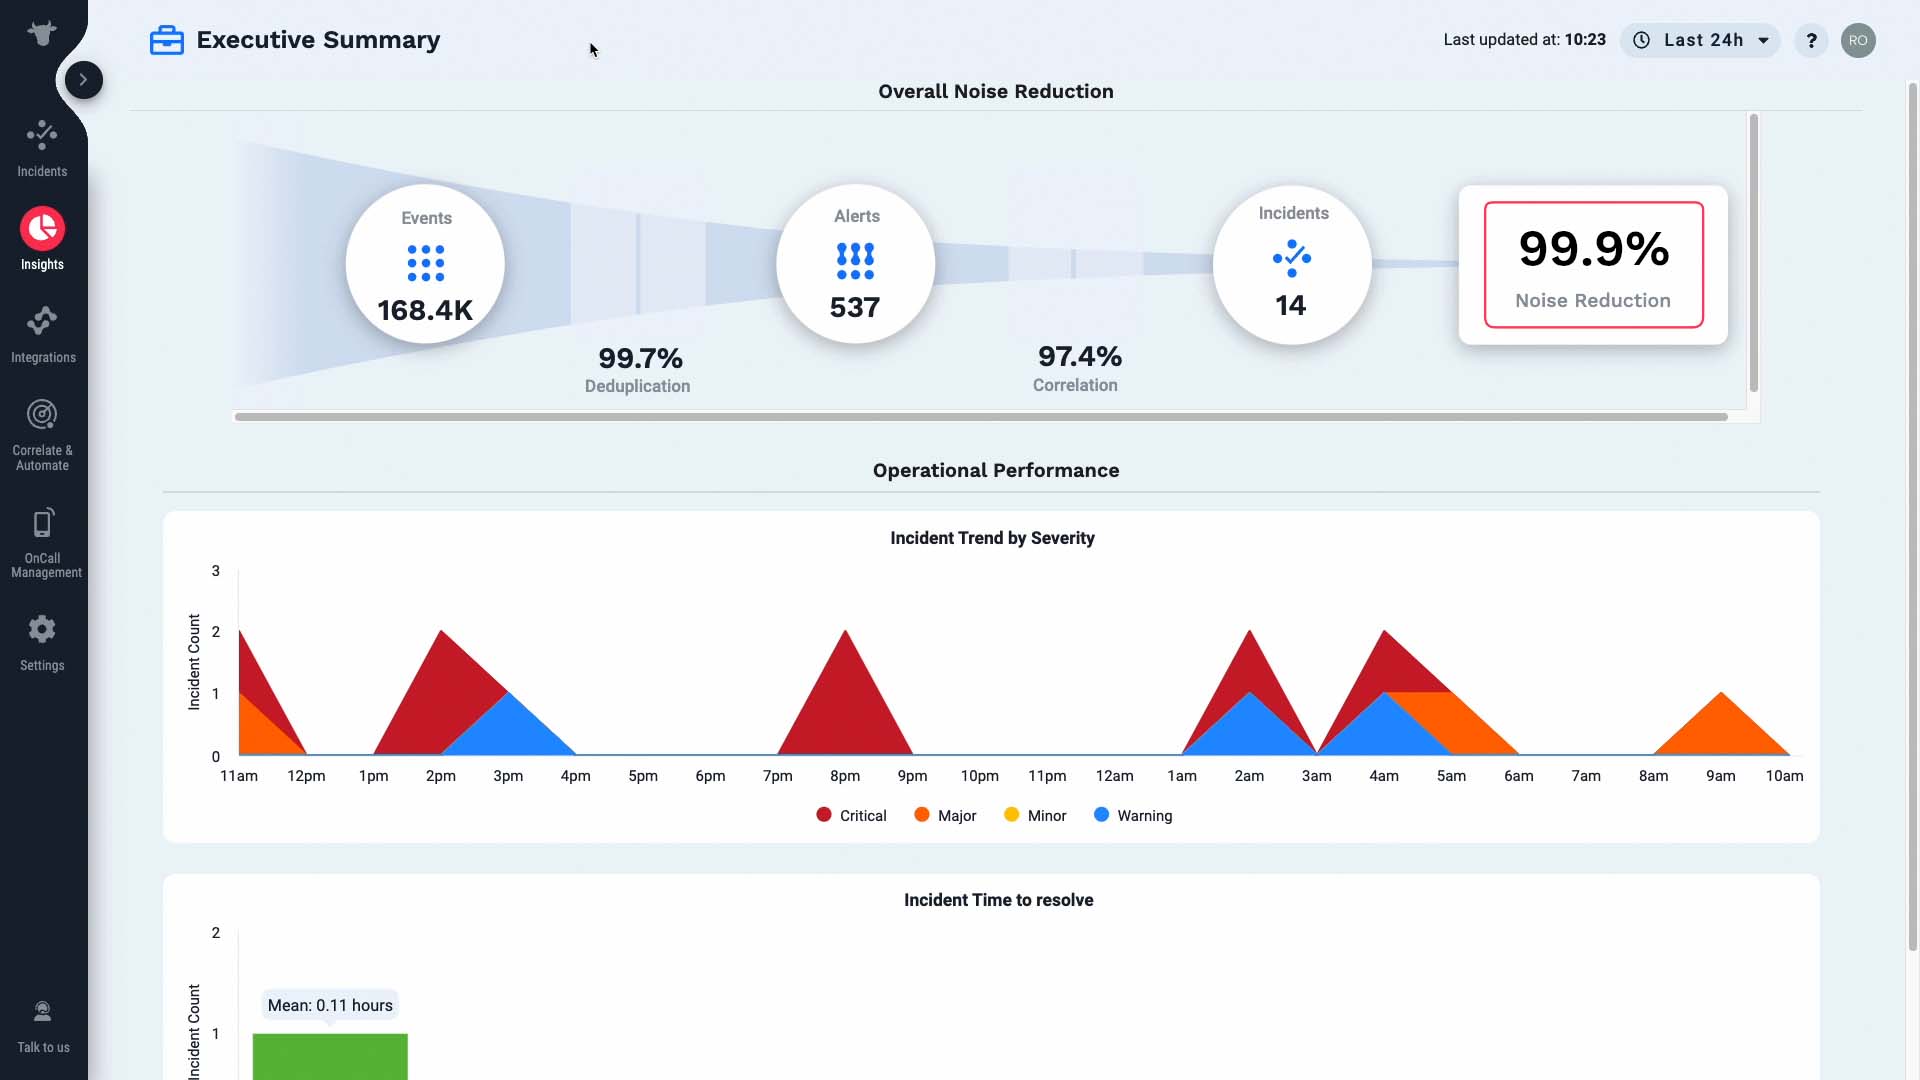1920x1080 pixels.
Task: Click the Incidents check icon in funnel
Action: 1292,258
